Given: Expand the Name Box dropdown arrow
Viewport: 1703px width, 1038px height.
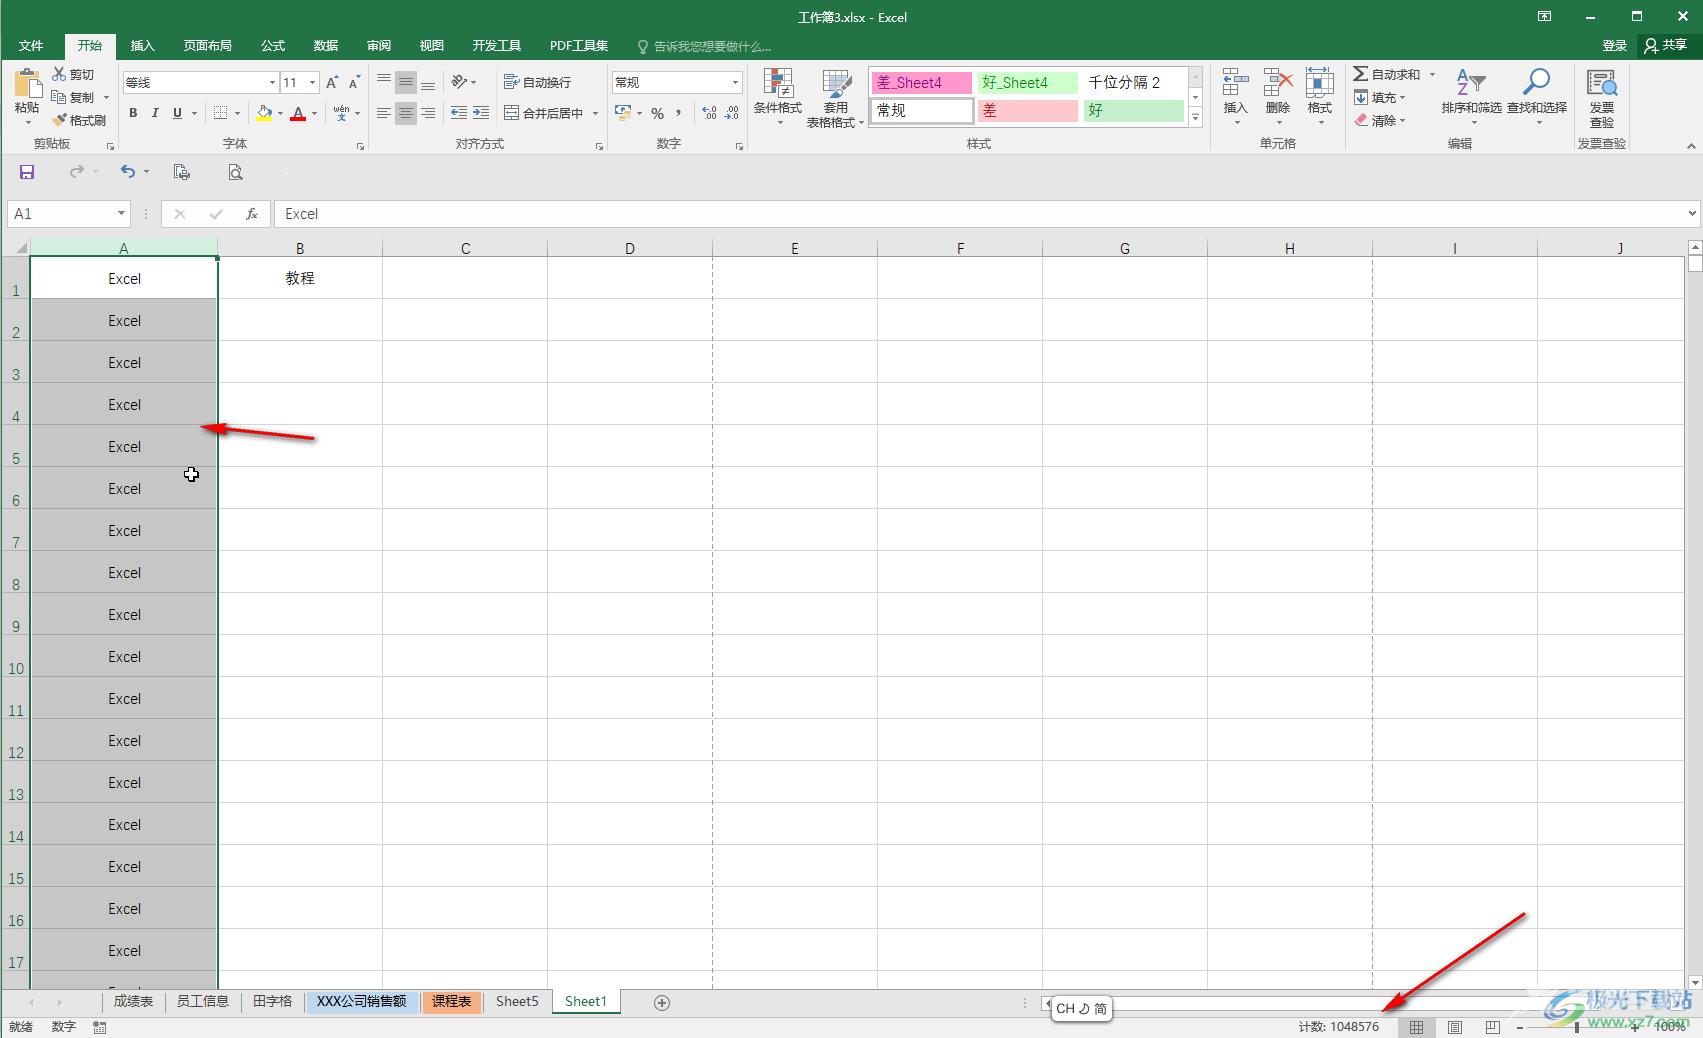Looking at the screenshot, I should click(x=121, y=213).
